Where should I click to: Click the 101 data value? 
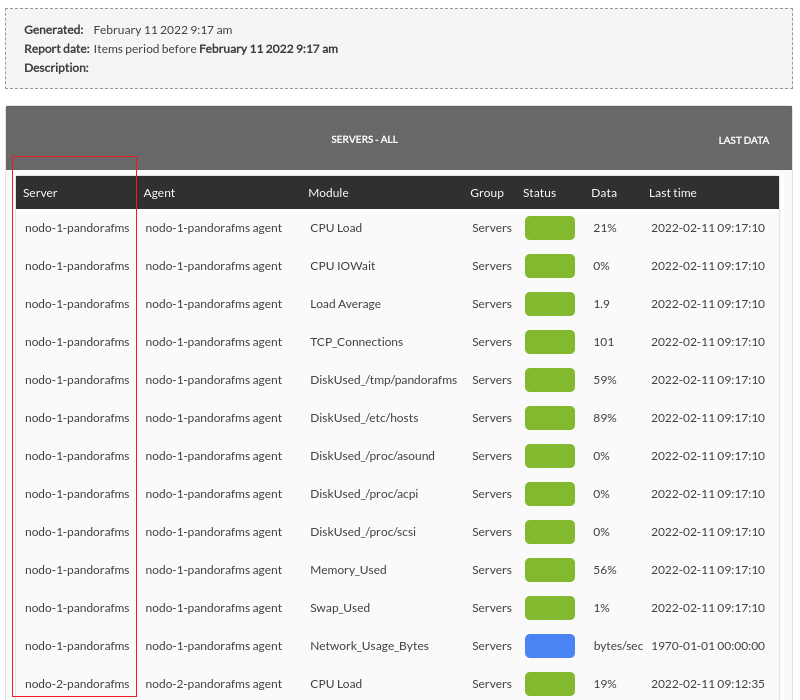click(603, 342)
